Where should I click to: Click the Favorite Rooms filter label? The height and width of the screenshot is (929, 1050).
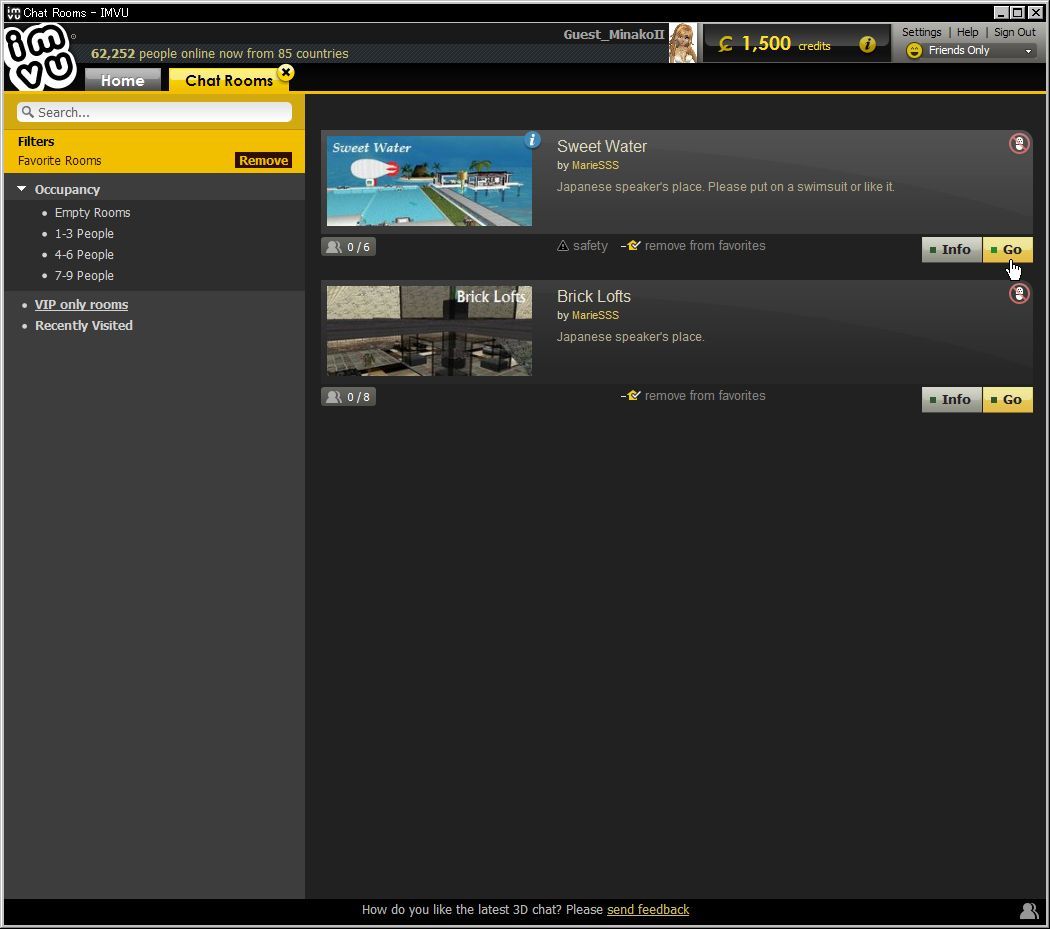(60, 161)
